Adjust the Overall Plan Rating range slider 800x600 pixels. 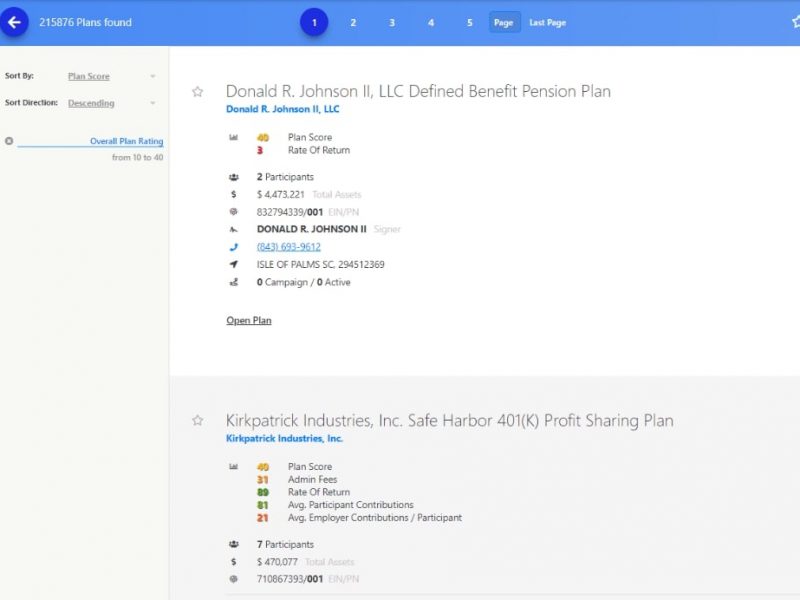point(90,148)
